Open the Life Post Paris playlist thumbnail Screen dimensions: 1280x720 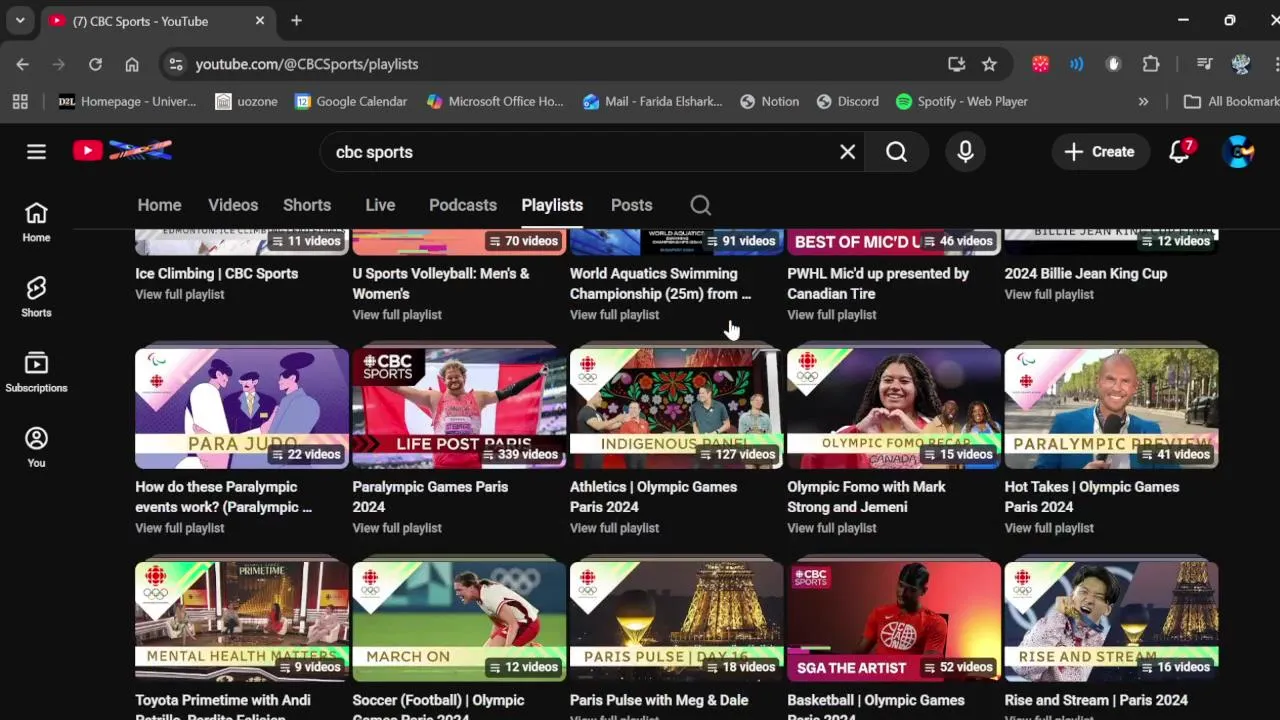coord(459,408)
